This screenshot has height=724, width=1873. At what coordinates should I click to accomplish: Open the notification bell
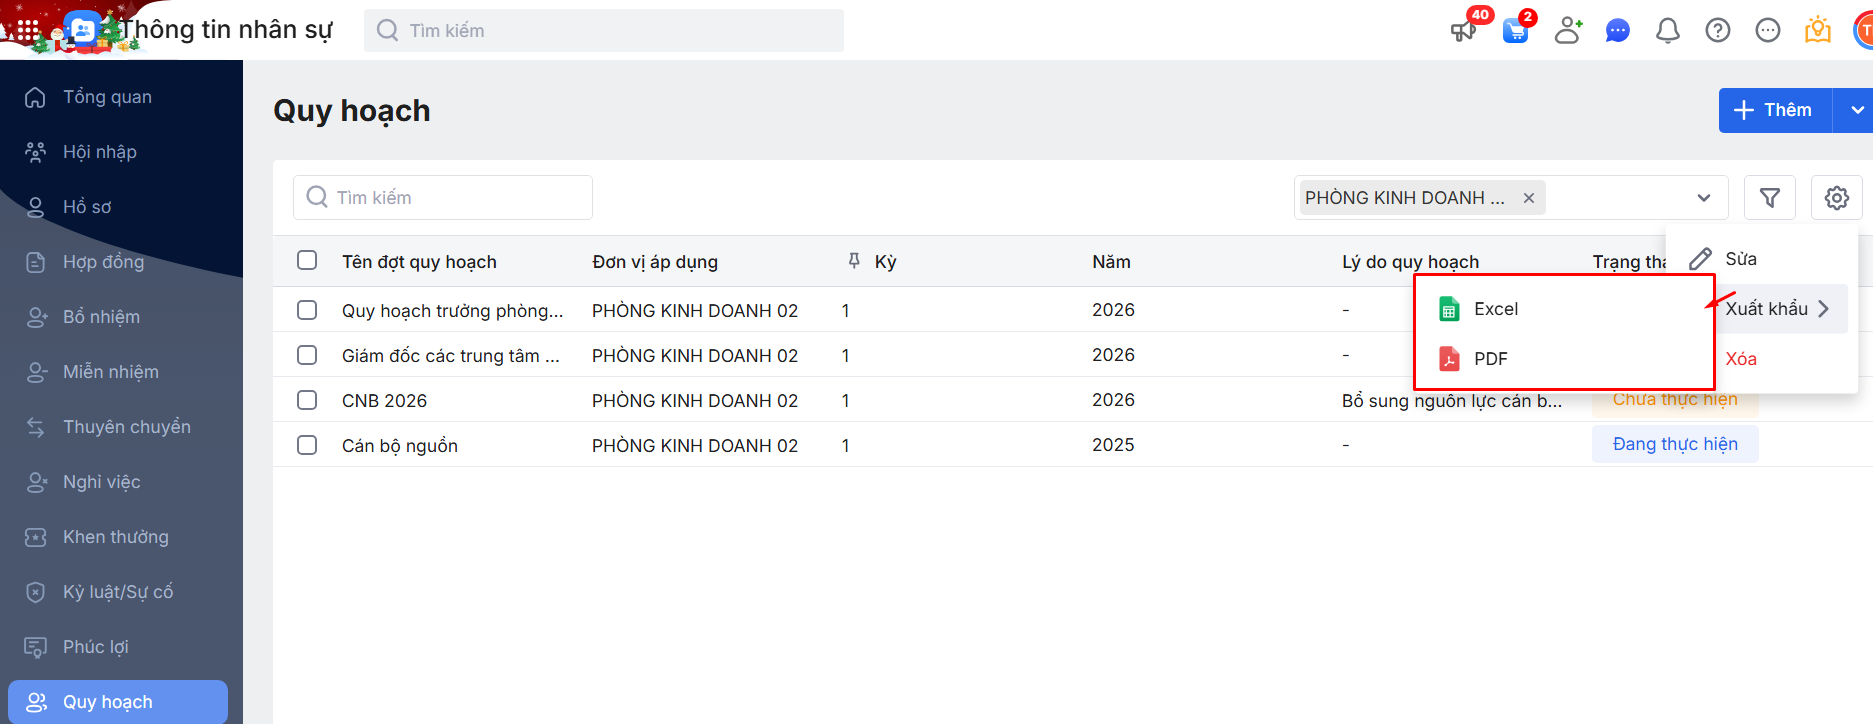(x=1667, y=31)
